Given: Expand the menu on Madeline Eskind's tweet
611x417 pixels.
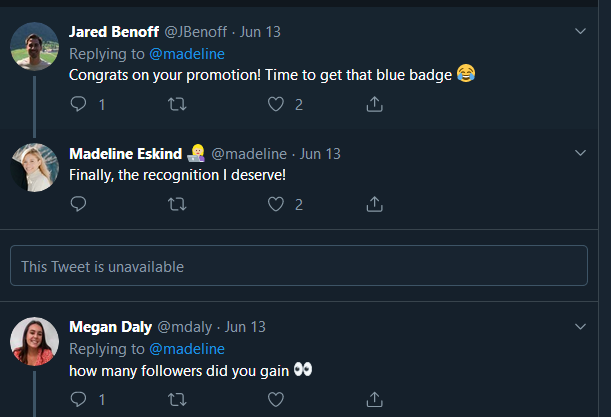Looking at the screenshot, I should (x=582, y=153).
